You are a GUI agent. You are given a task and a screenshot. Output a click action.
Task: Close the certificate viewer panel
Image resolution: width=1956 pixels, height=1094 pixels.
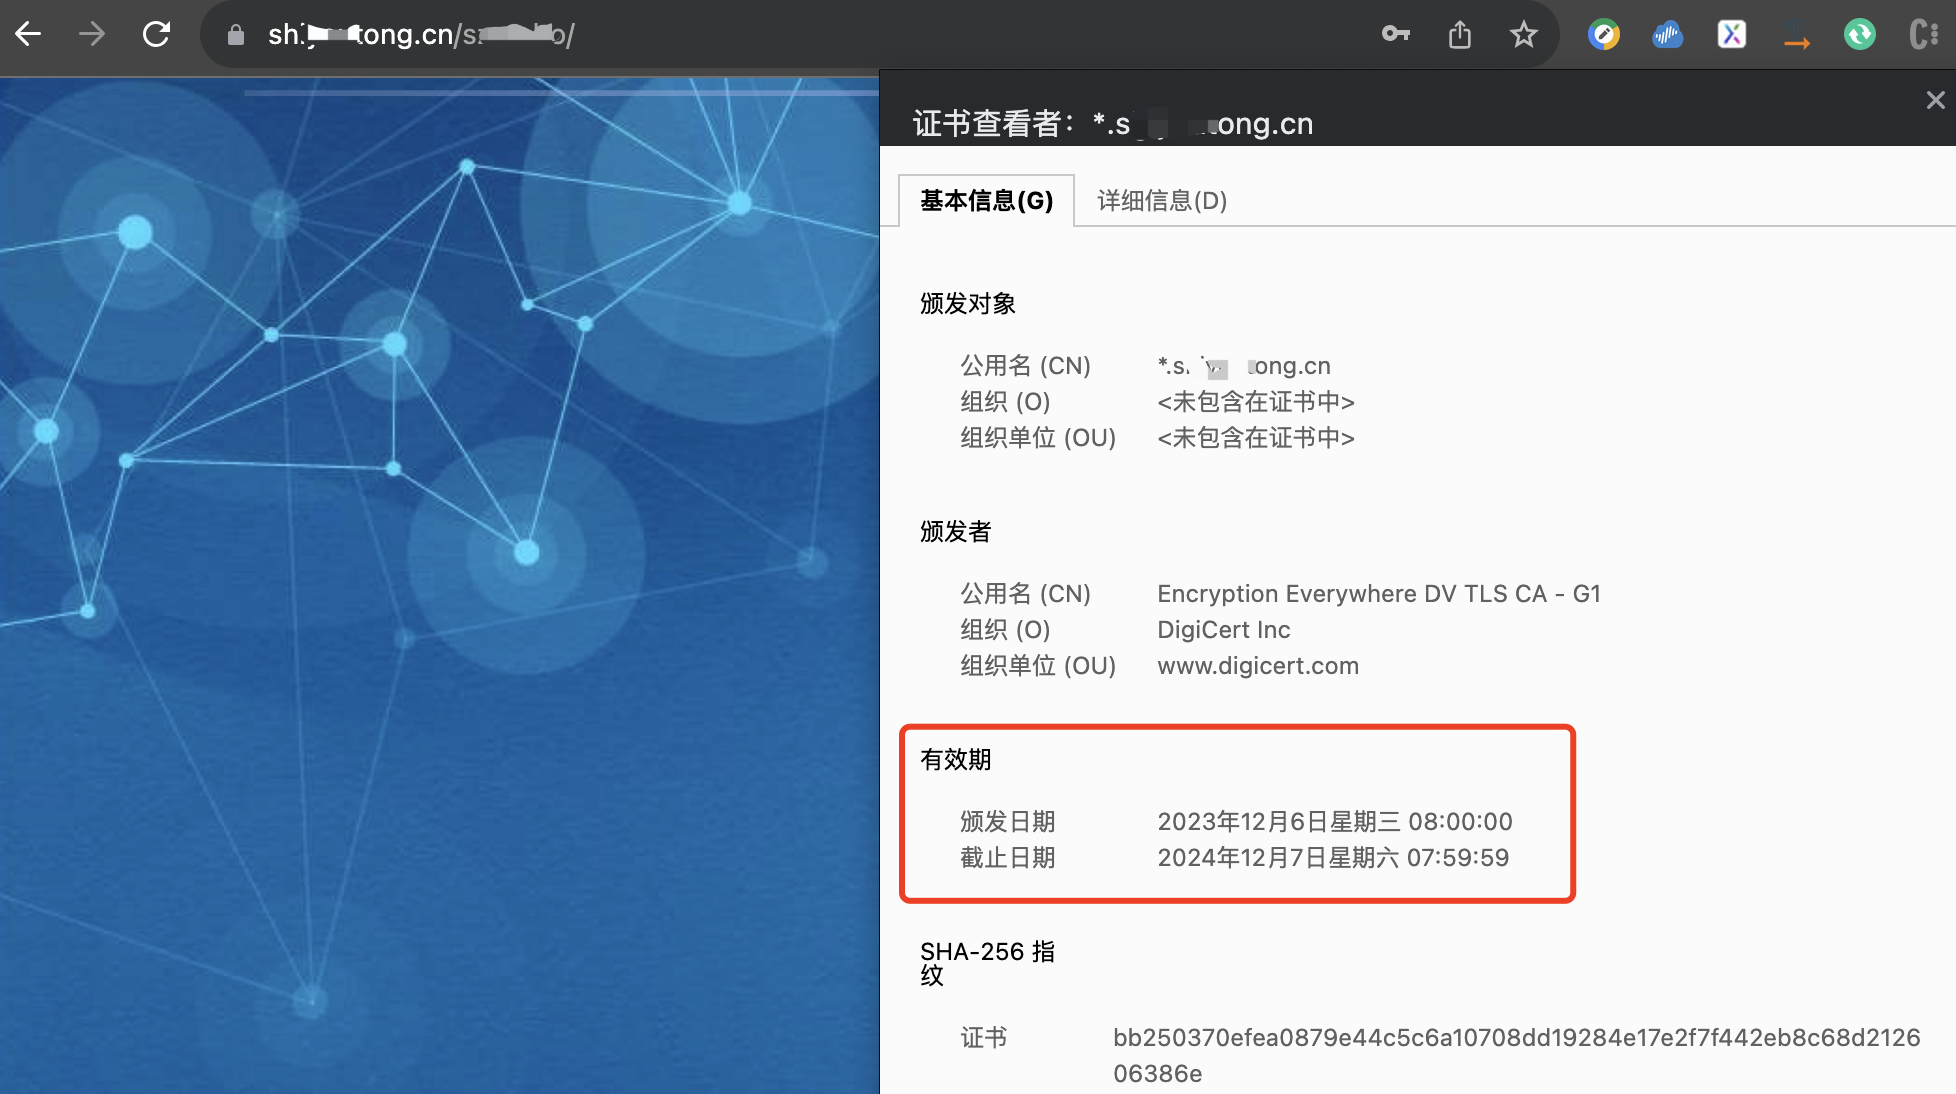[x=1935, y=100]
